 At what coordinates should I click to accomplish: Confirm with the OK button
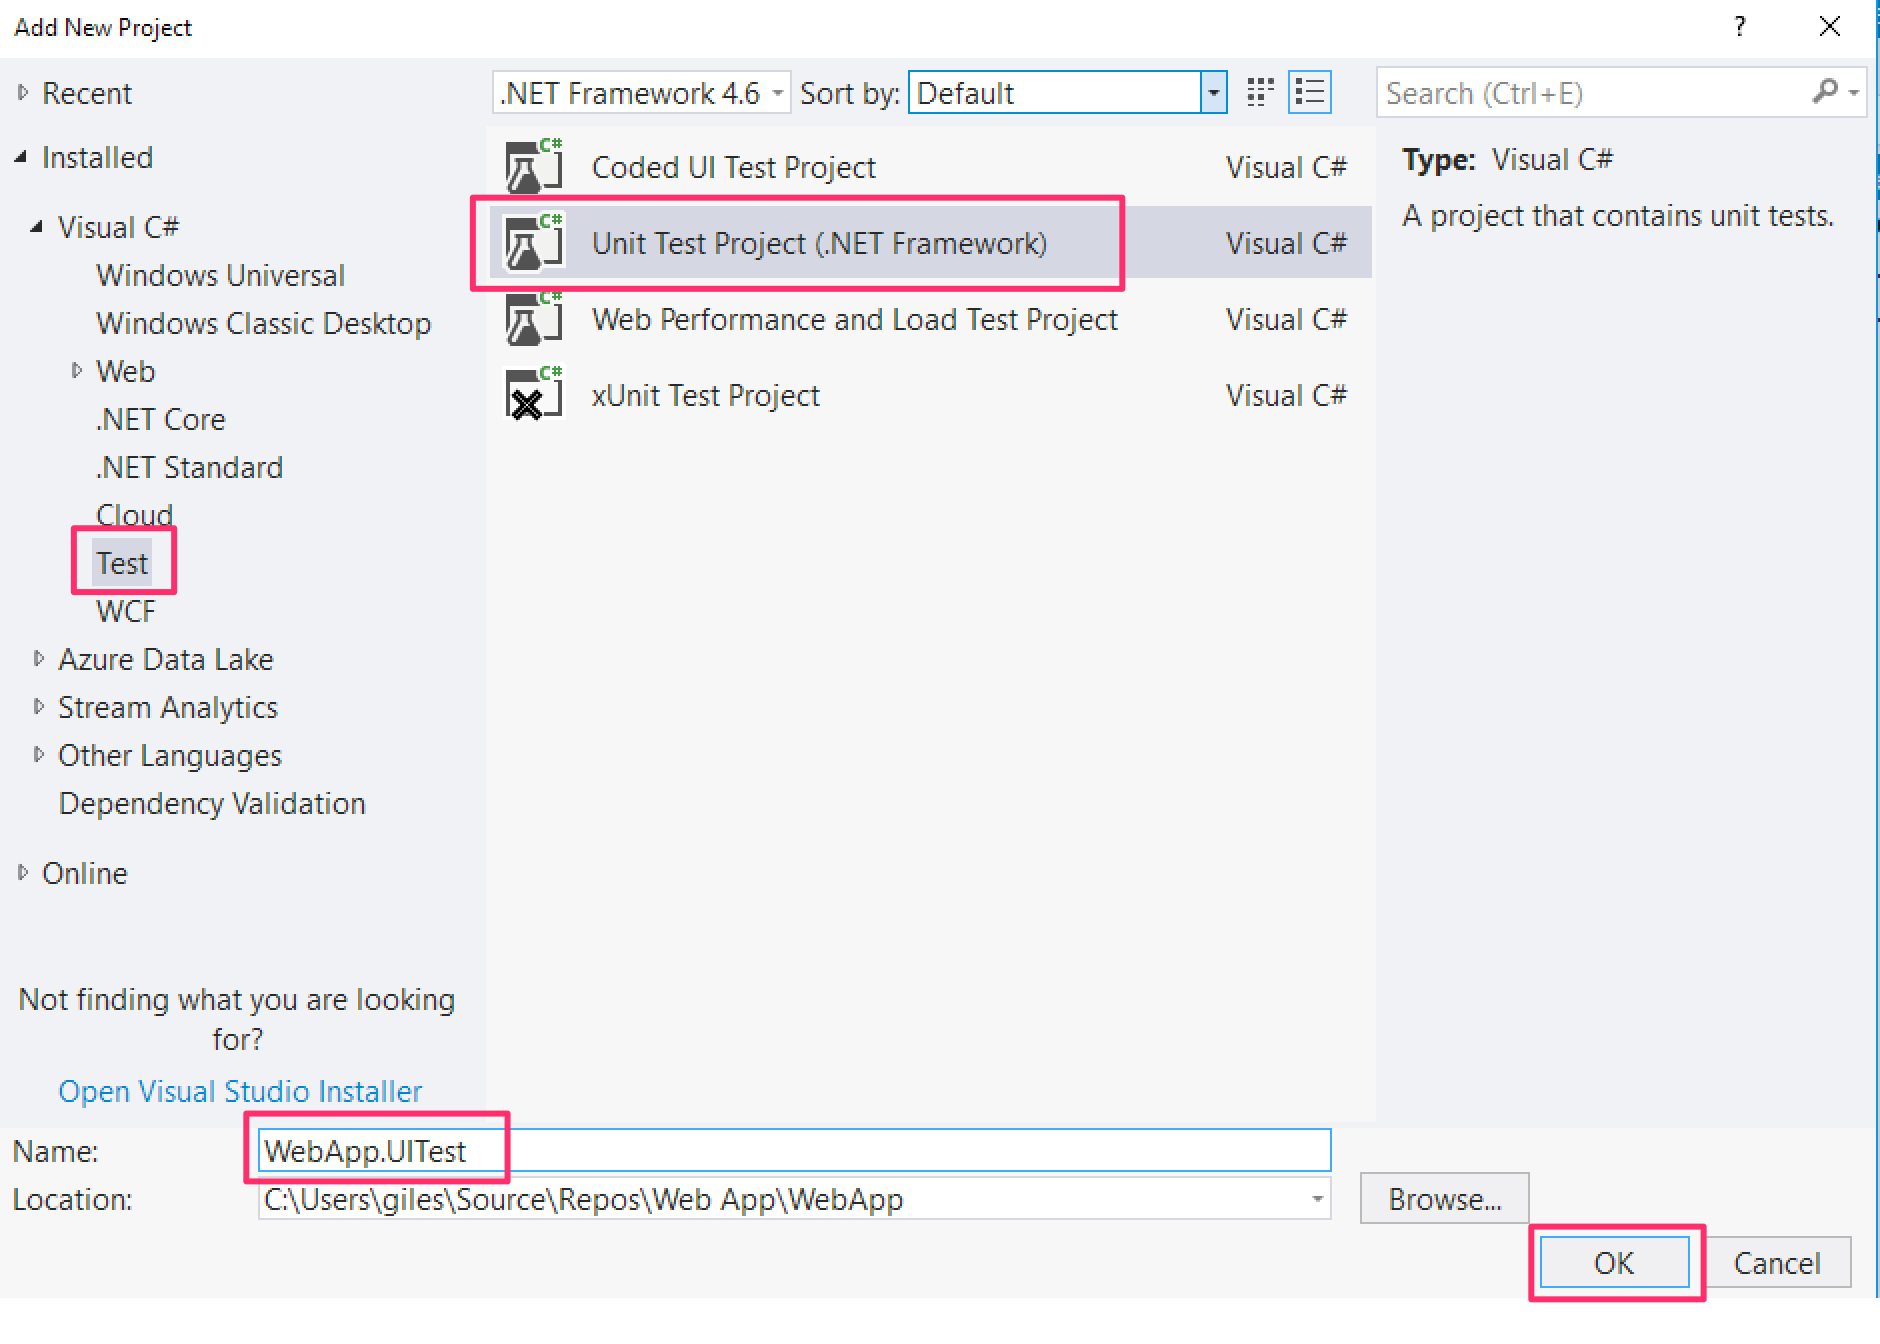tap(1614, 1262)
